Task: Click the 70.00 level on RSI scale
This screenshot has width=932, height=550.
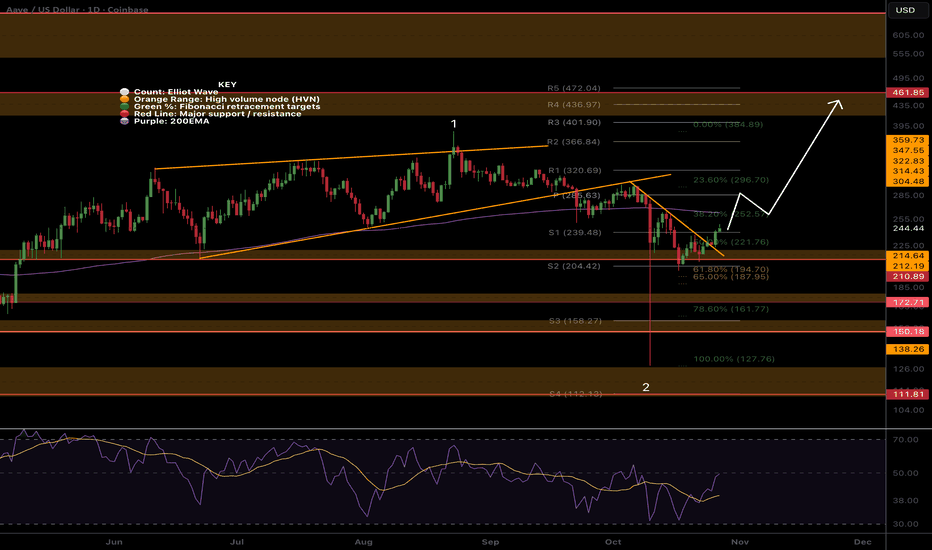Action: pos(905,439)
